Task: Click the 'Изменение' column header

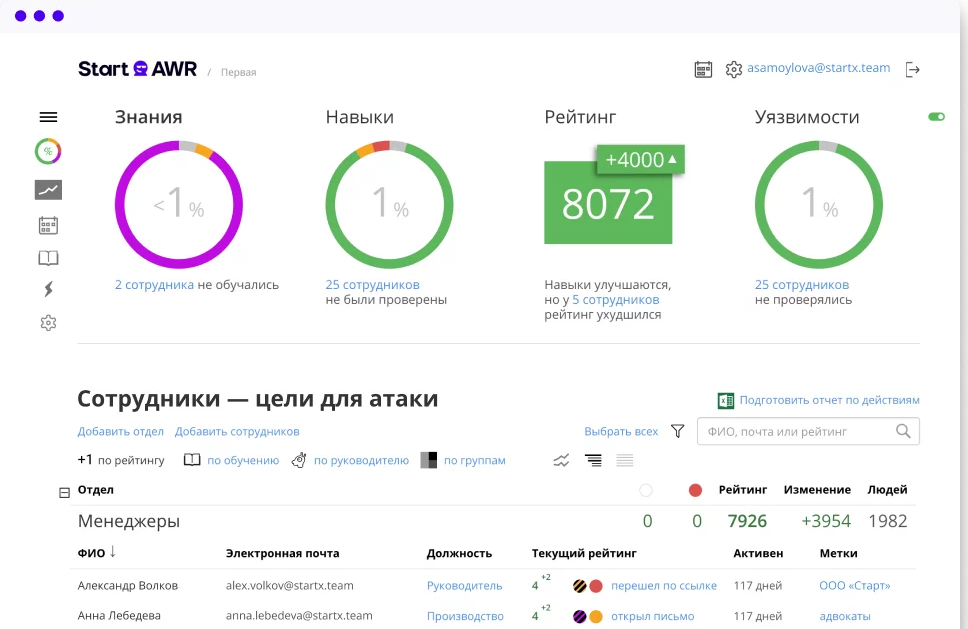Action: point(817,489)
